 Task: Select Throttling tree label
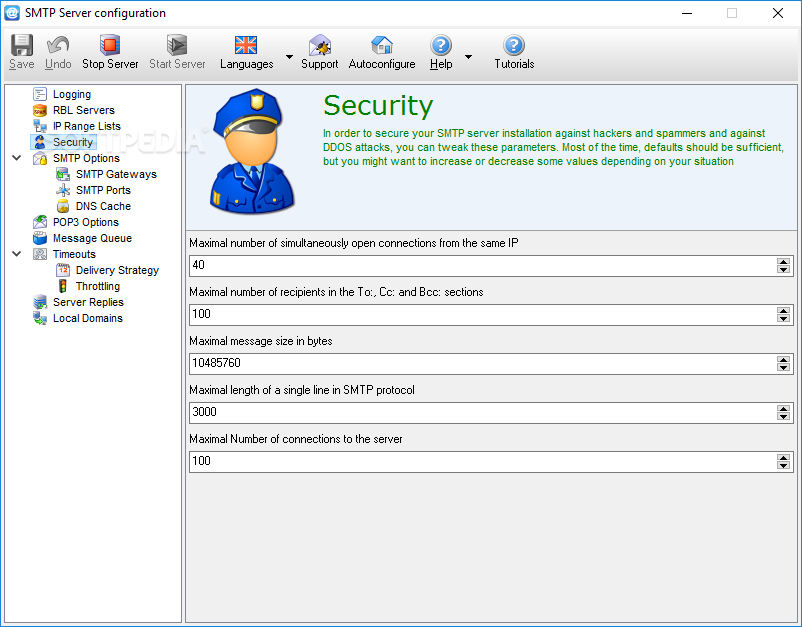click(98, 286)
